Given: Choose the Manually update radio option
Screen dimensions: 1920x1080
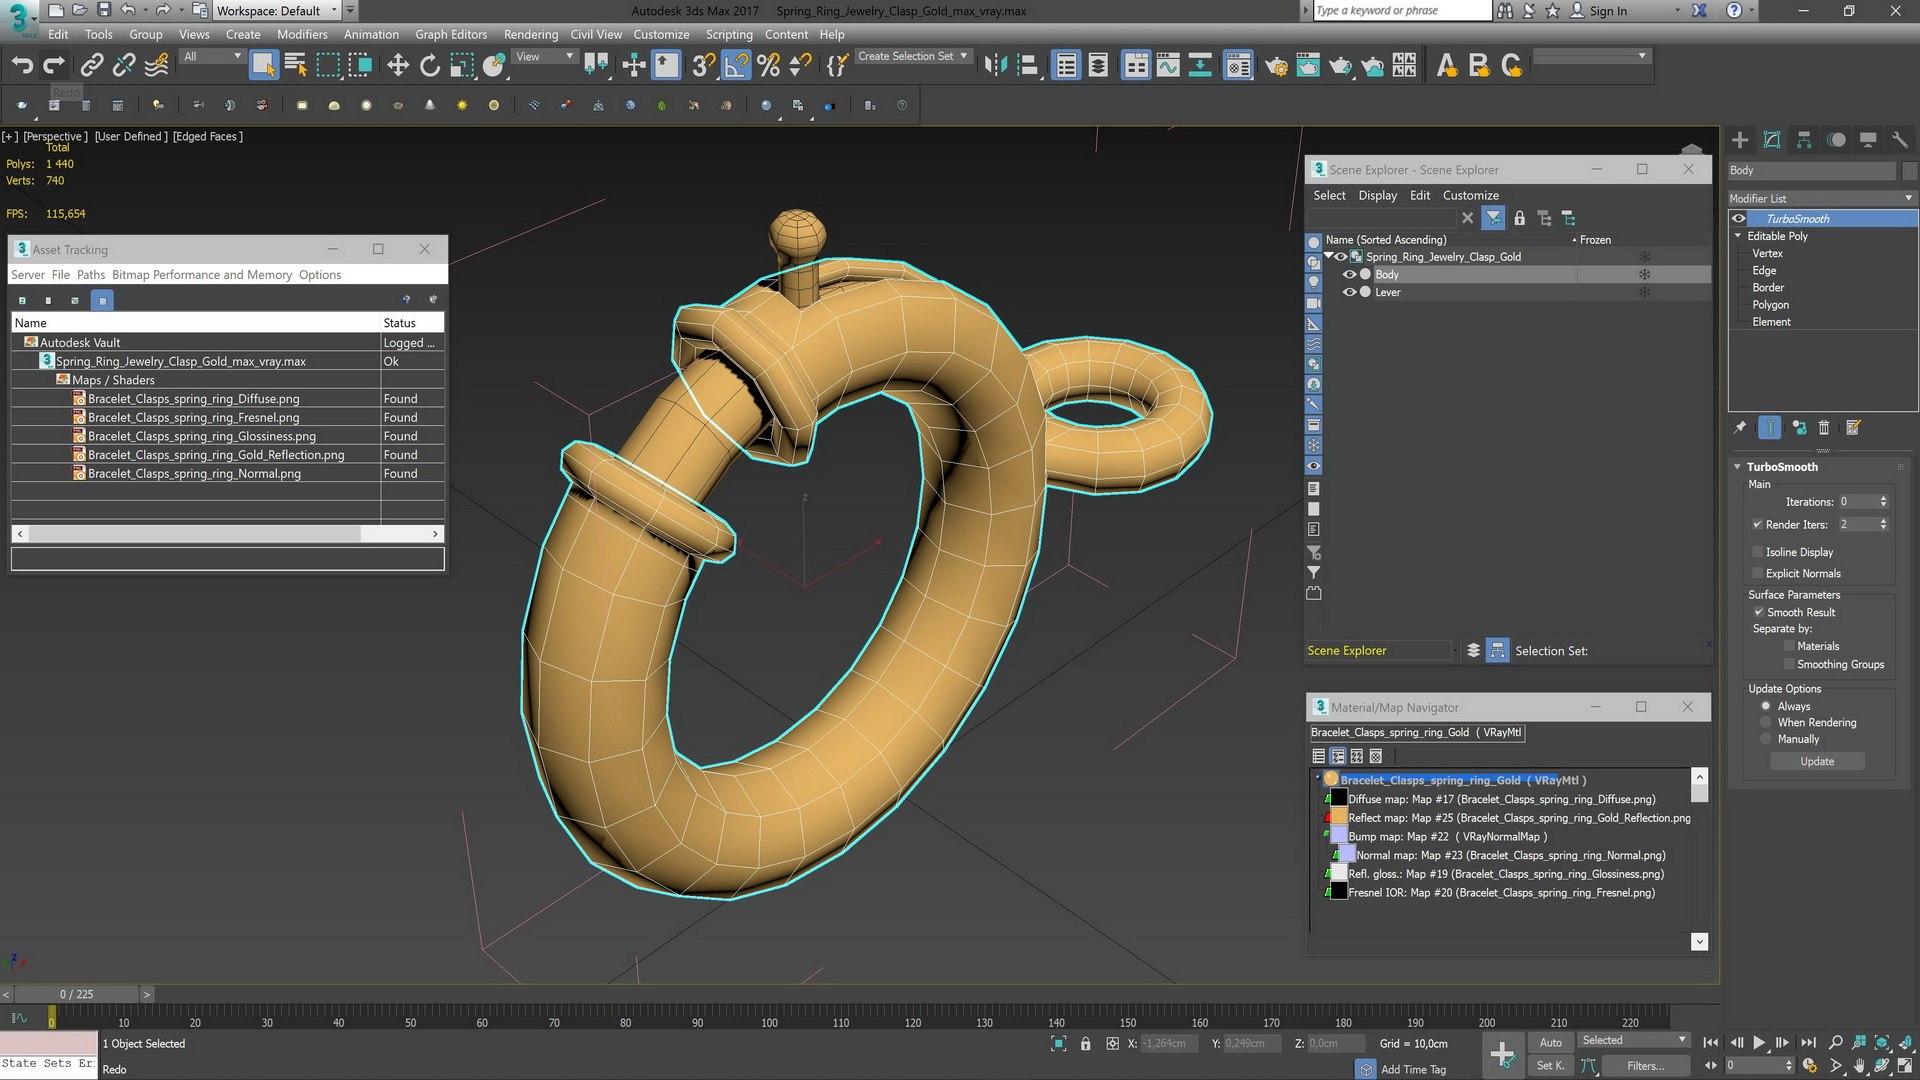Looking at the screenshot, I should coord(1766,739).
